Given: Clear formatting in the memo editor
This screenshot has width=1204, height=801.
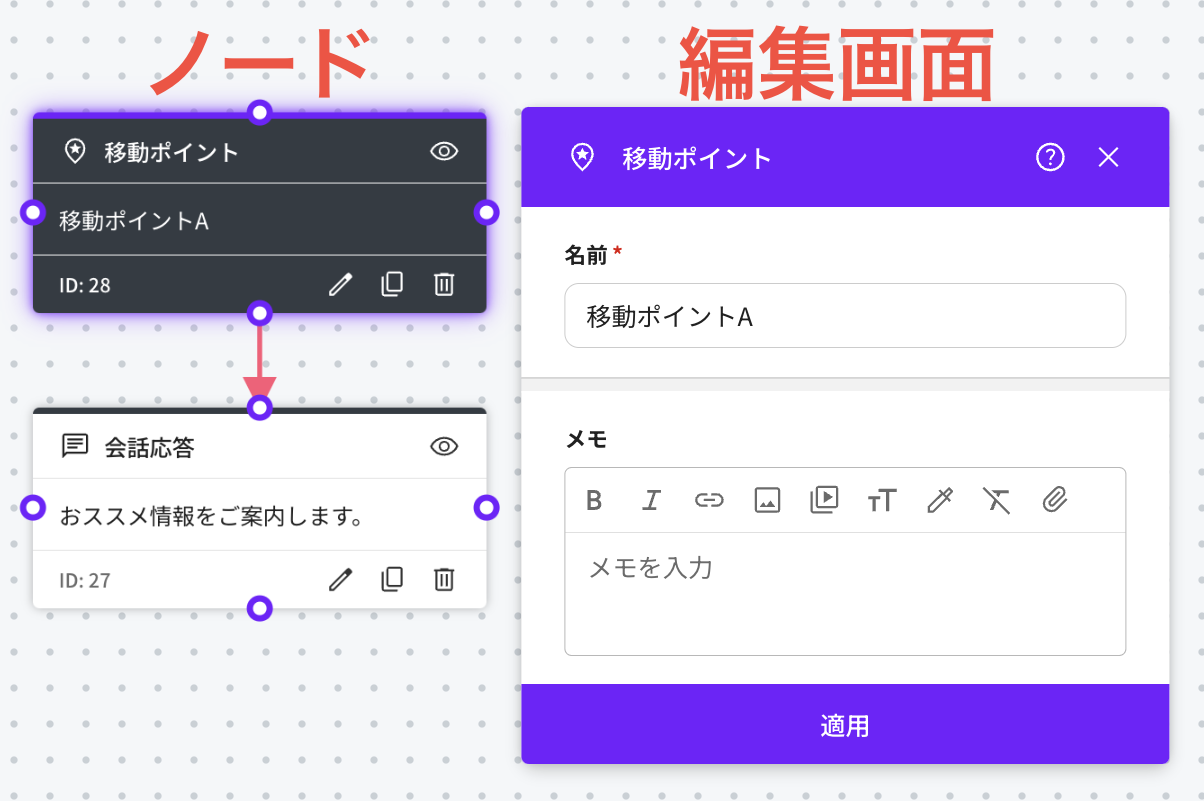Looking at the screenshot, I should [x=997, y=500].
